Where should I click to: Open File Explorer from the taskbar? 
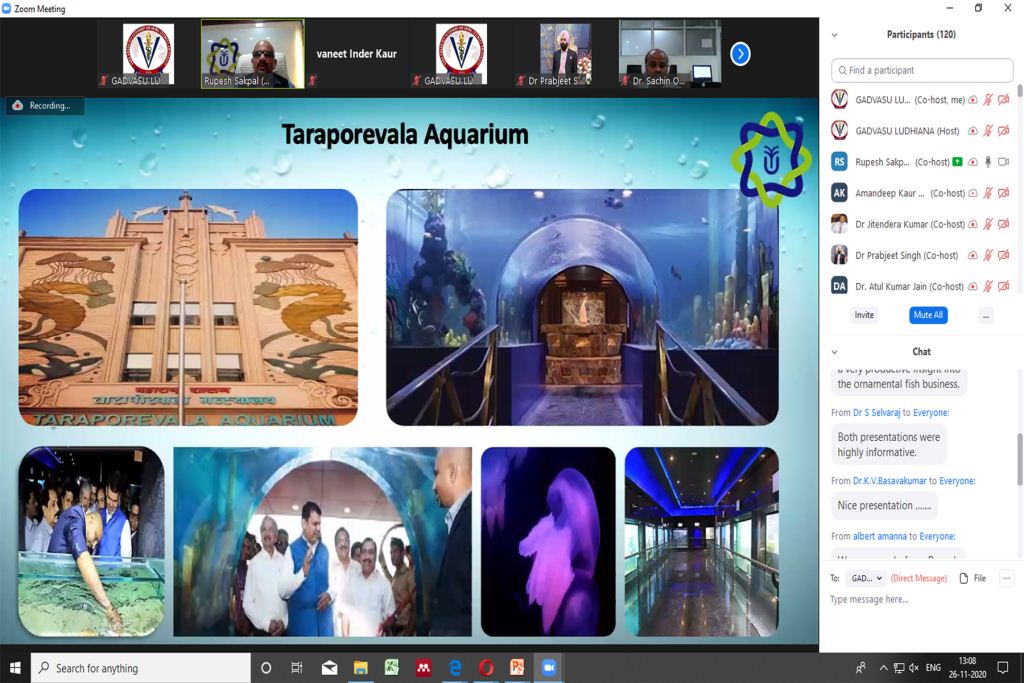360,667
